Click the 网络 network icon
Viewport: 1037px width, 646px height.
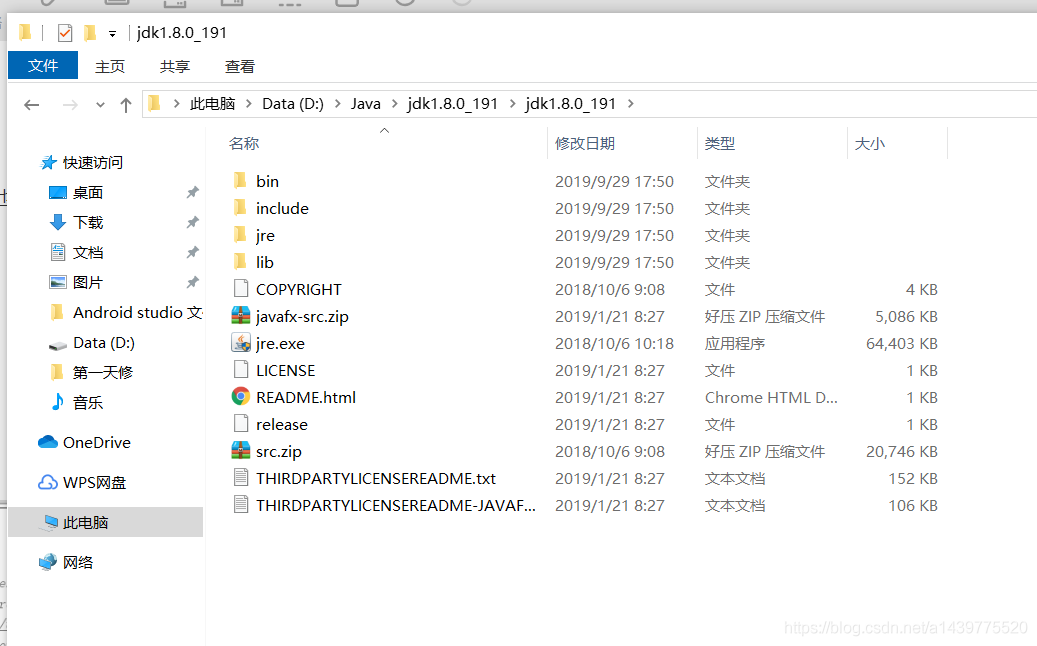48,563
